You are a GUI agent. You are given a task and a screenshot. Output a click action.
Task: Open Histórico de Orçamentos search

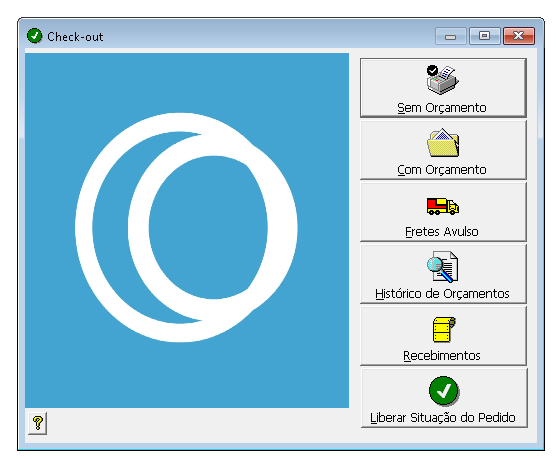(443, 274)
